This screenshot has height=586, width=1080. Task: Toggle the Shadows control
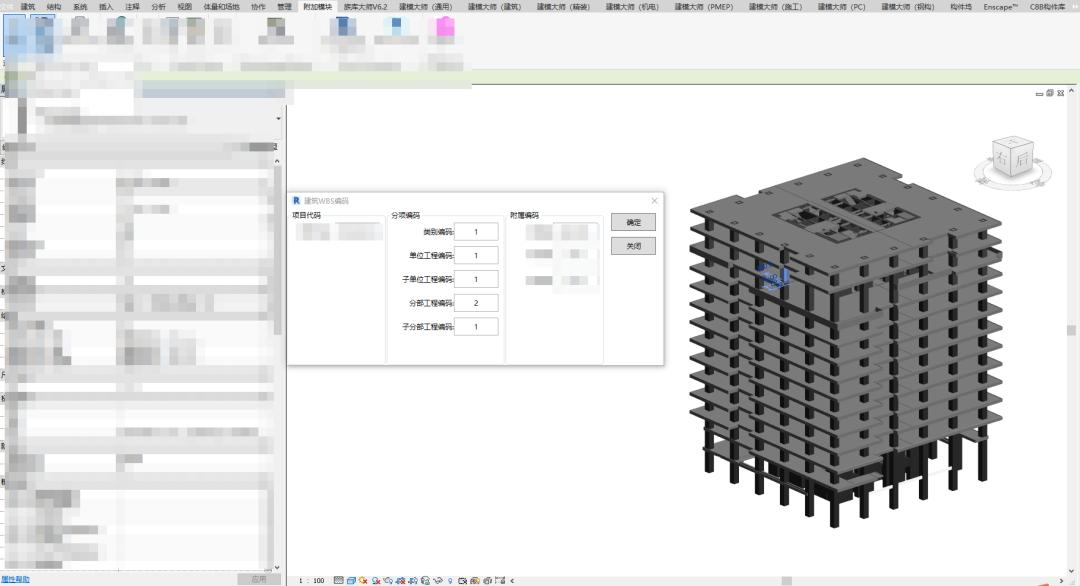pos(376,580)
